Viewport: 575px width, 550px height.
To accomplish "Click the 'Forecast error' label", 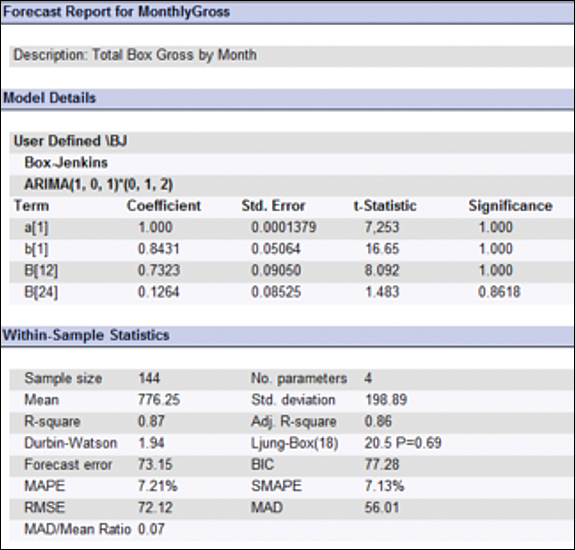I will pos(68,465).
